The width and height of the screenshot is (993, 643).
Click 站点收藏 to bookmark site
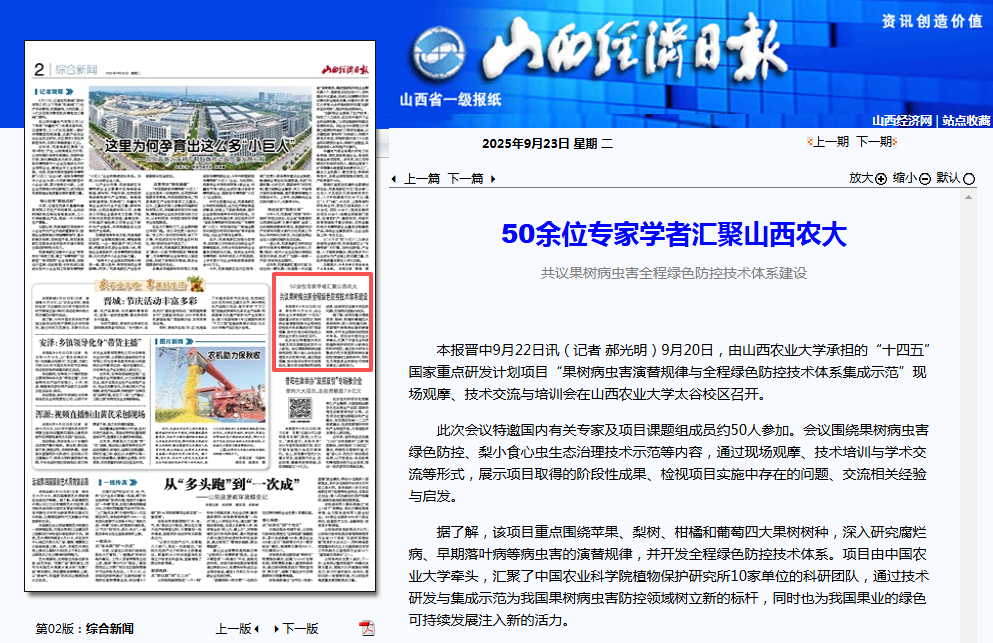[x=966, y=120]
